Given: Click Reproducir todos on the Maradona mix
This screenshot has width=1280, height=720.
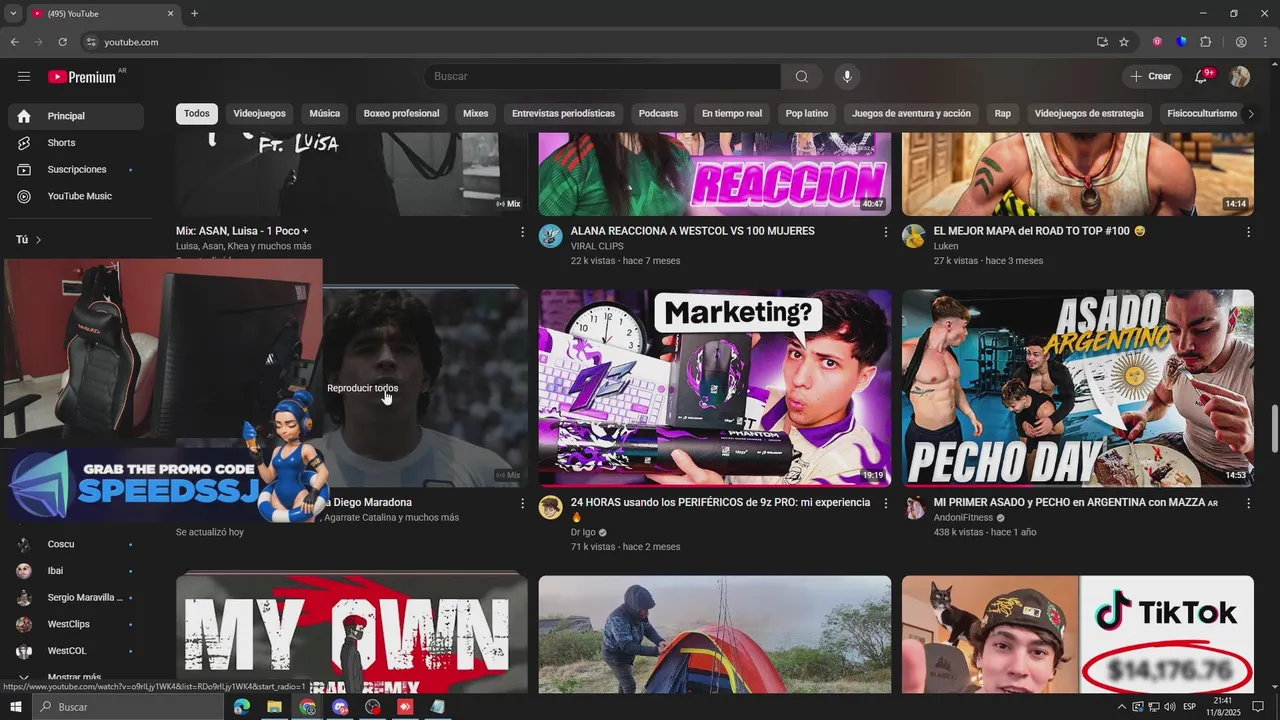Looking at the screenshot, I should pos(362,389).
